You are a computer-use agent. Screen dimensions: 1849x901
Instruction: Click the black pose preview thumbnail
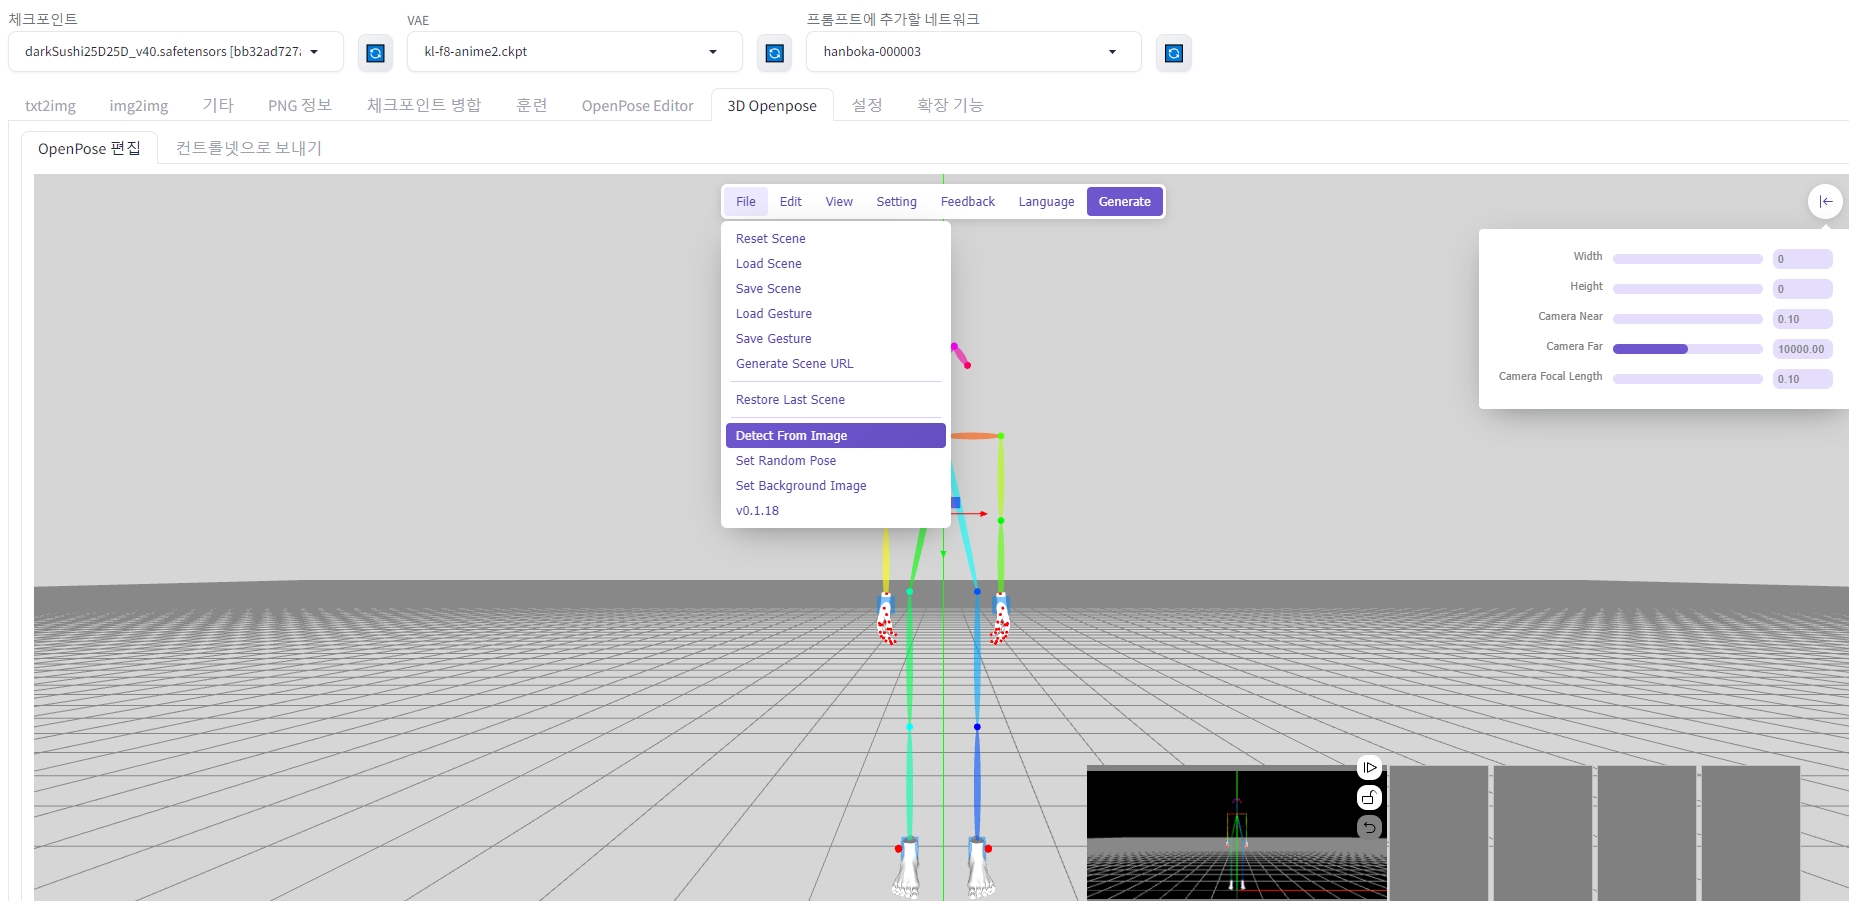pyautogui.click(x=1236, y=832)
